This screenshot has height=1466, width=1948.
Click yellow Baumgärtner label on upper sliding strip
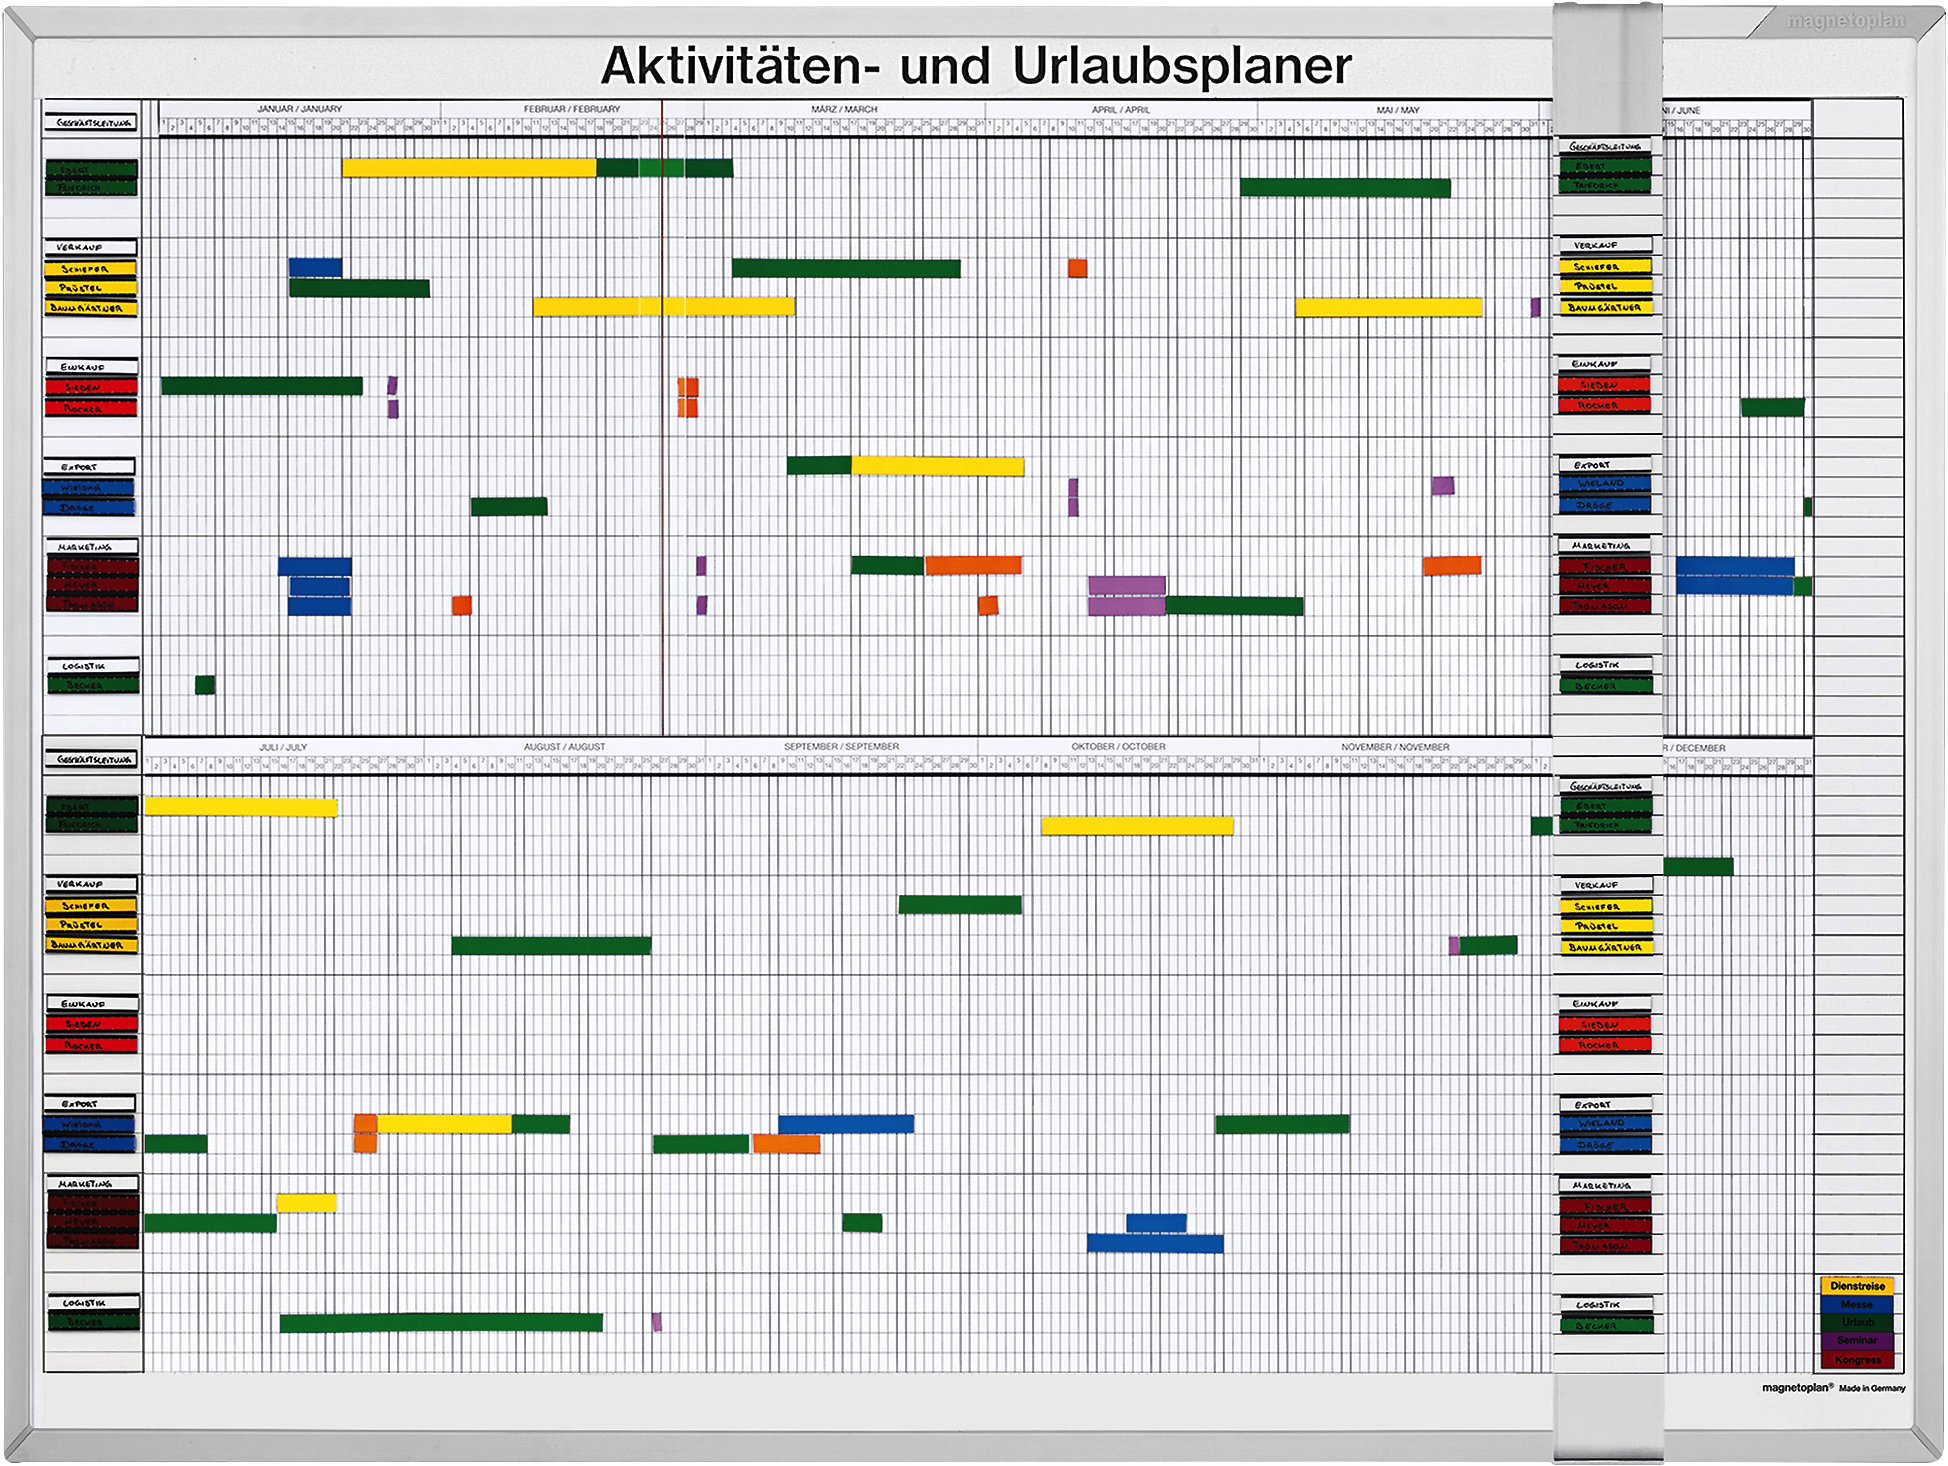(1604, 308)
